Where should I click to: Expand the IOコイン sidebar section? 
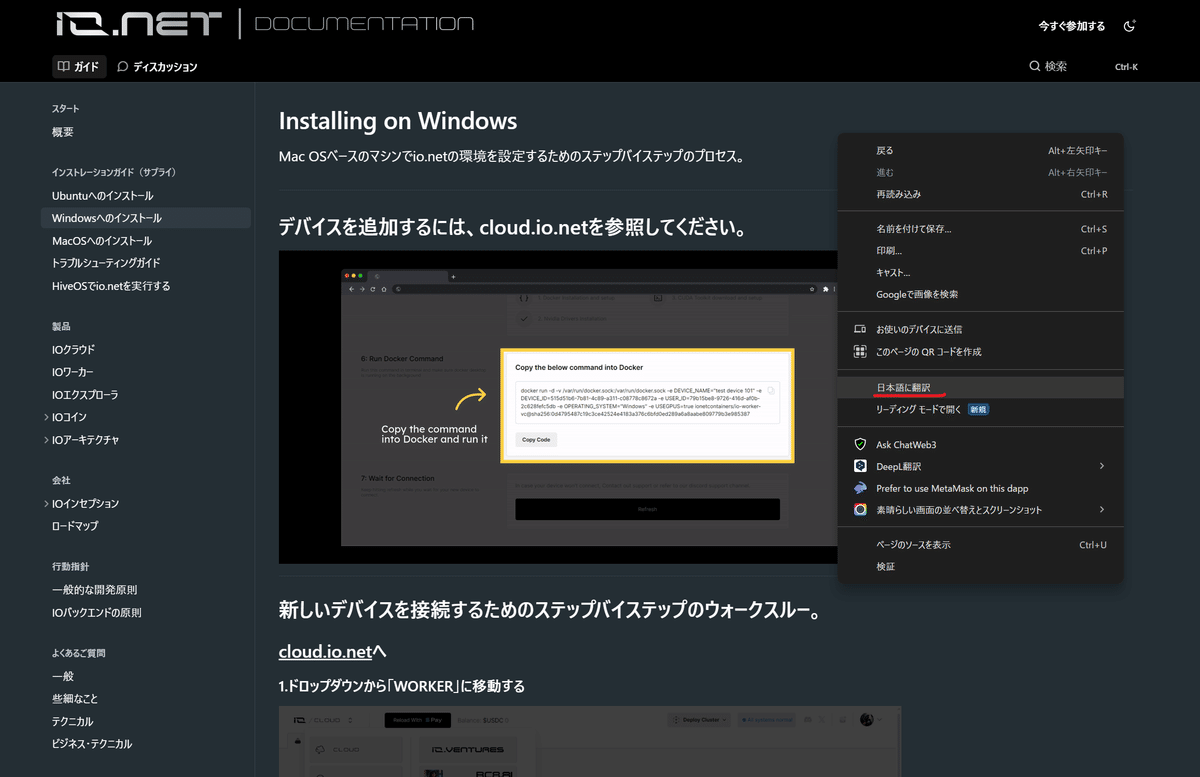tap(46, 417)
